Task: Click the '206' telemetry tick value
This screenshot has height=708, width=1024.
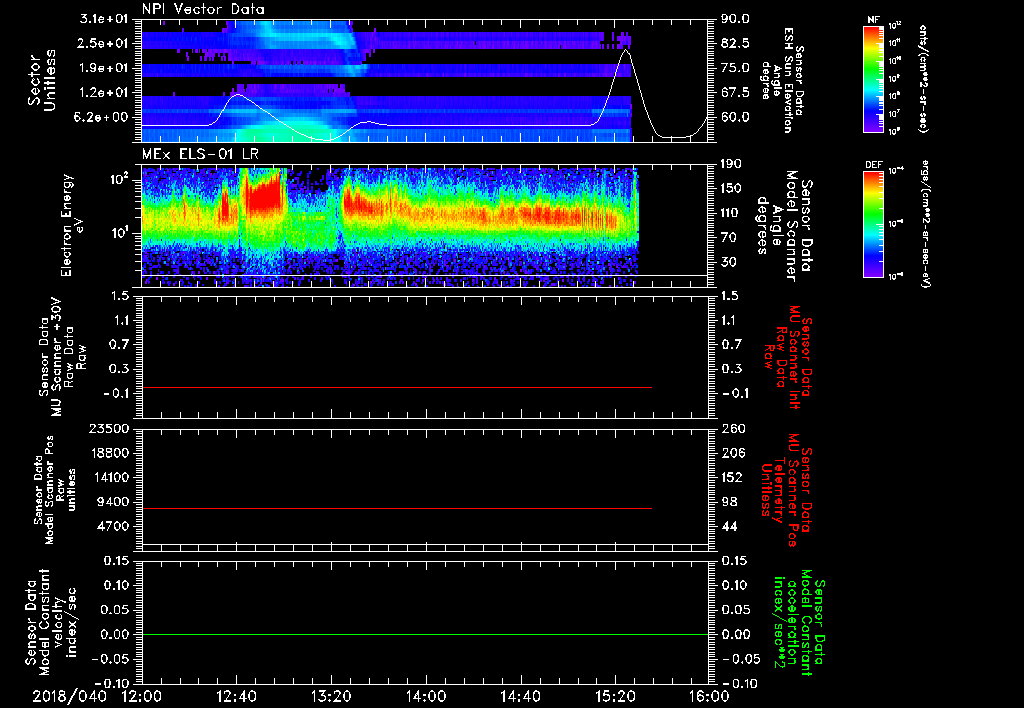Action: pyautogui.click(x=733, y=453)
